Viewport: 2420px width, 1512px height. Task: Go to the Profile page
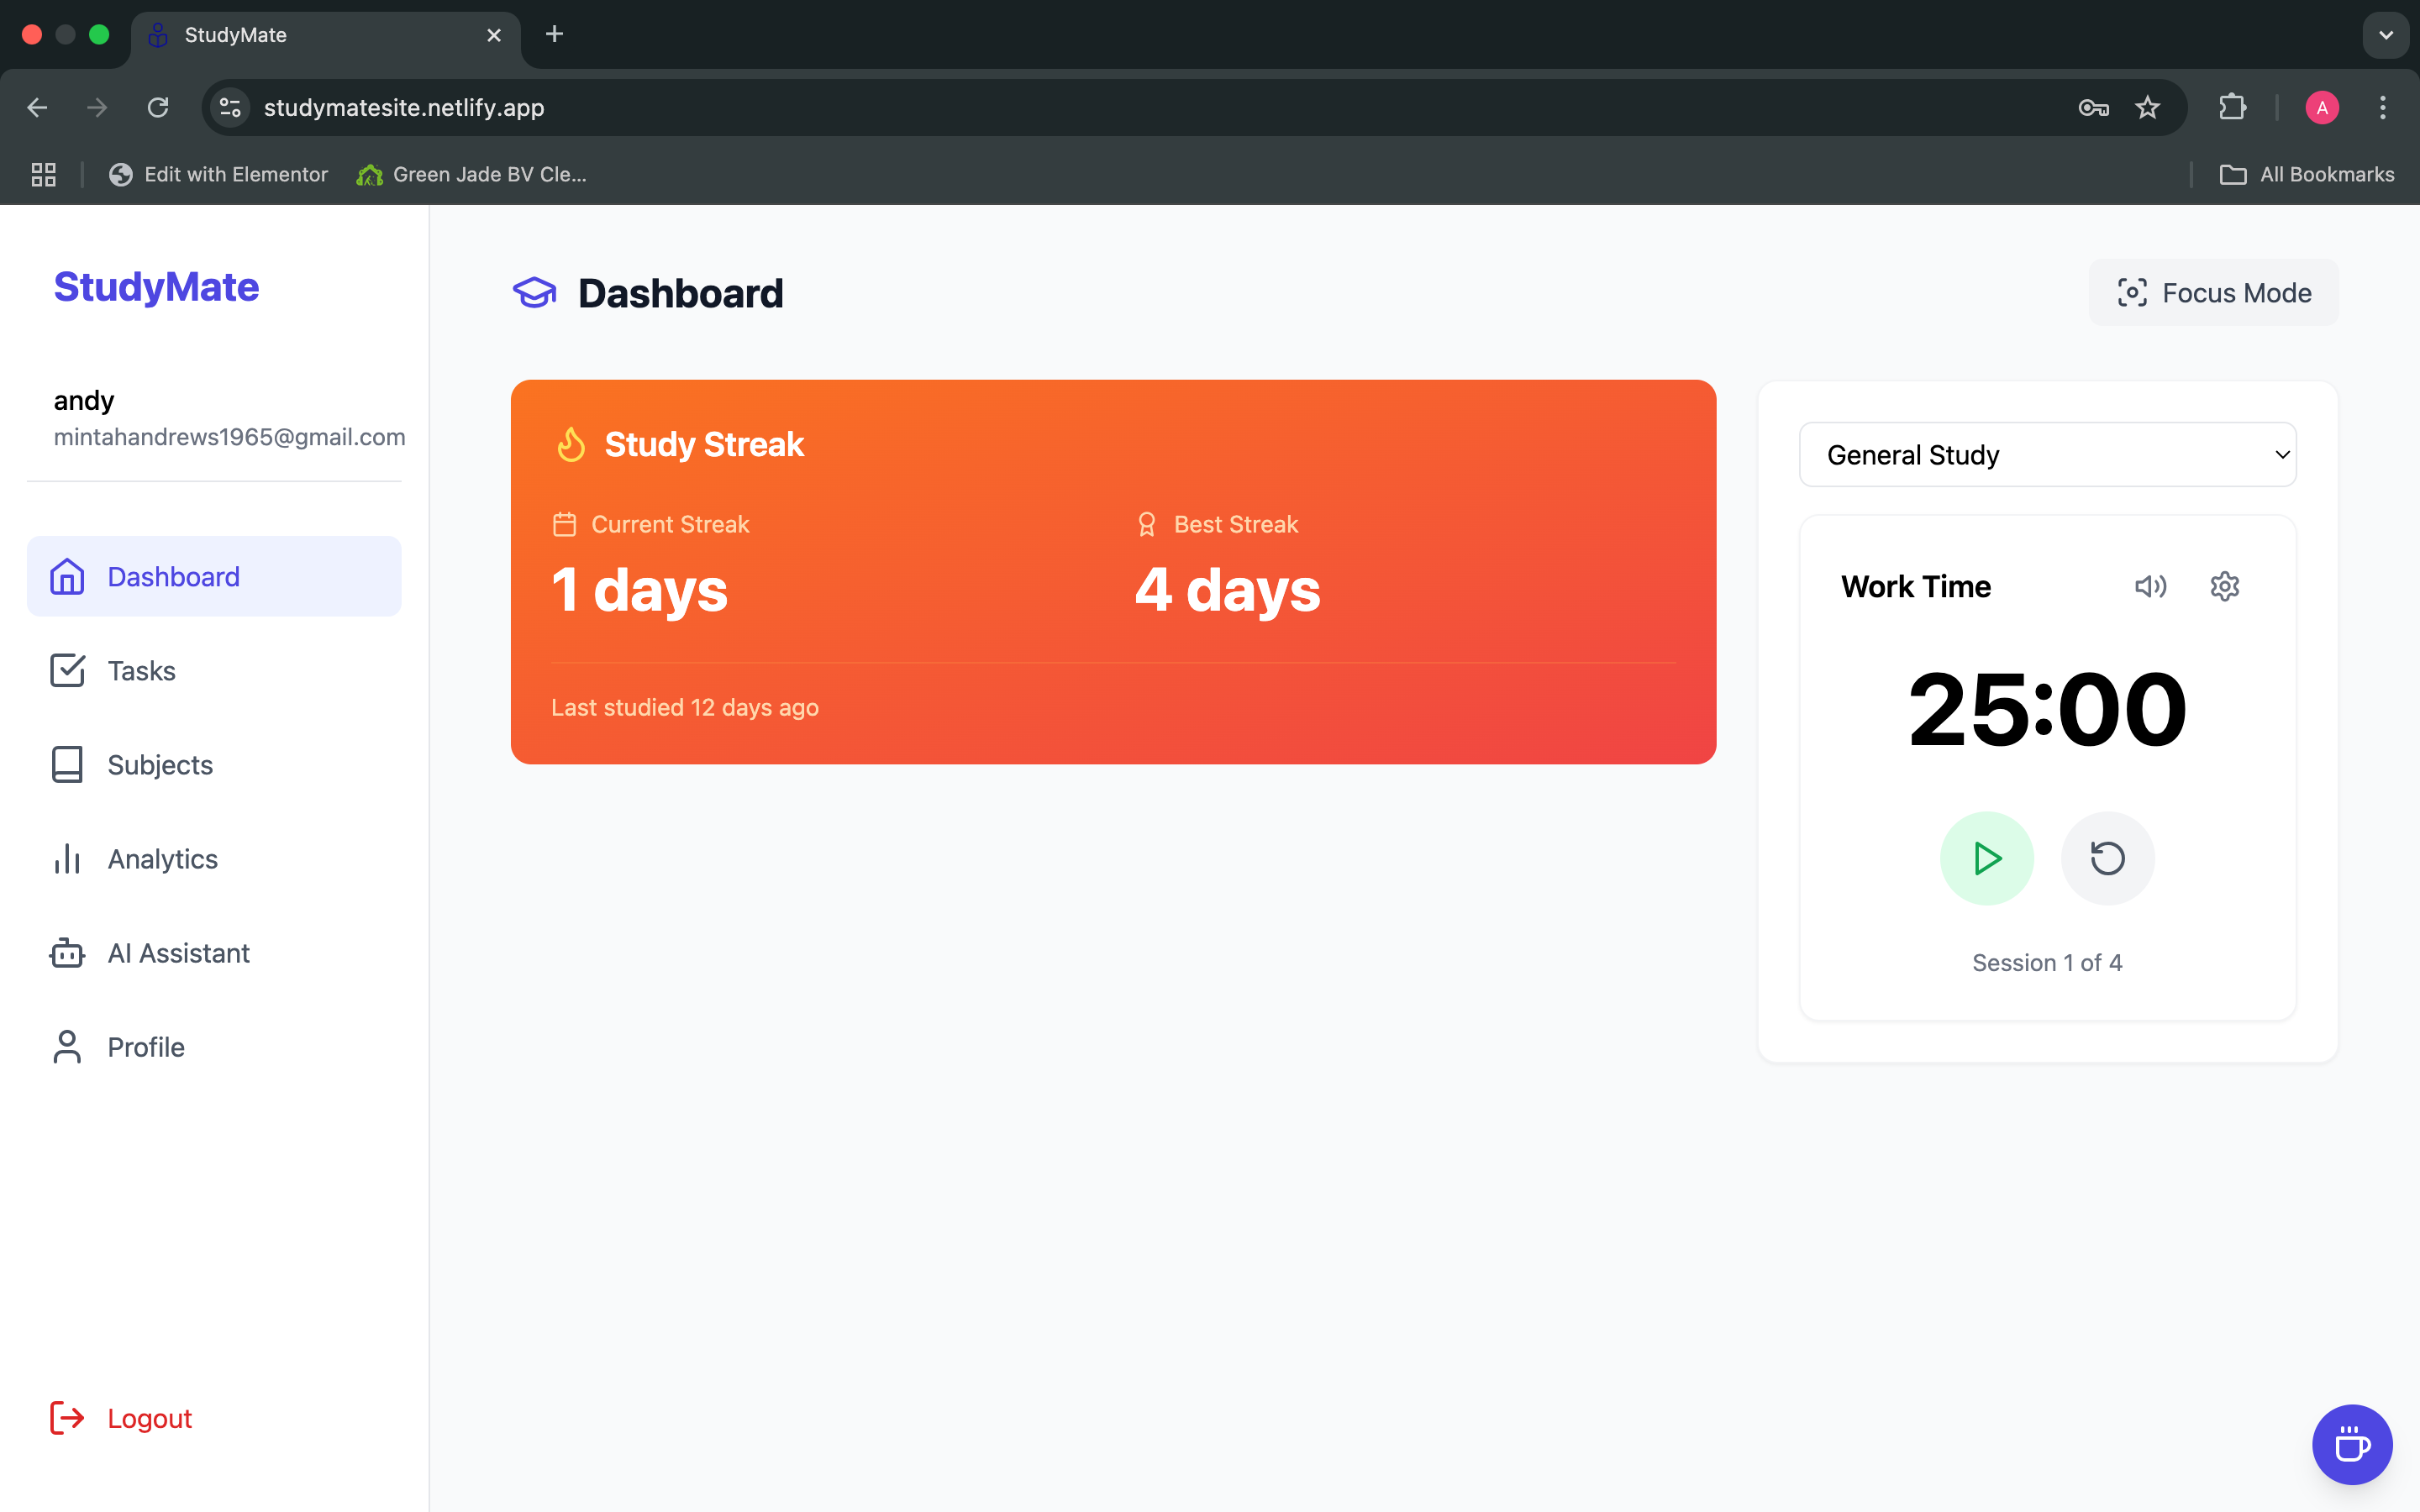point(146,1047)
